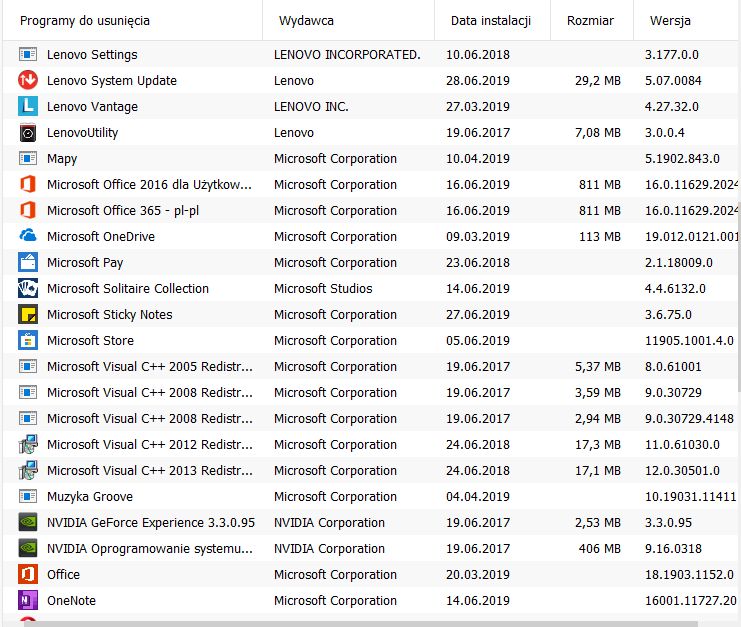Click the Microsoft OneDrive cloud icon
This screenshot has height=627, width=741.
(28, 235)
